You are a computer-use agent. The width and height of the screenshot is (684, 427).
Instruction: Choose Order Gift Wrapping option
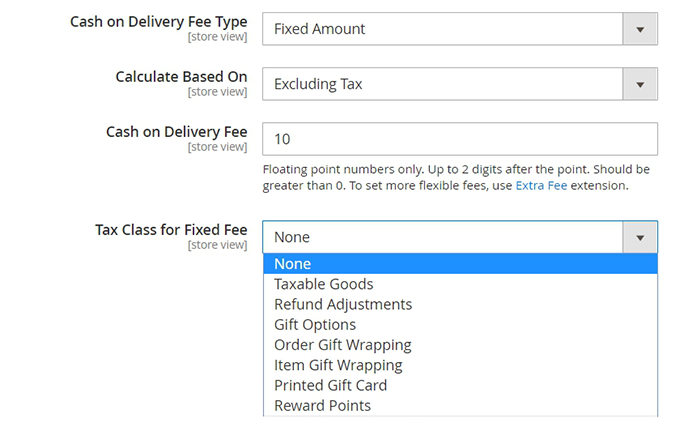342,345
